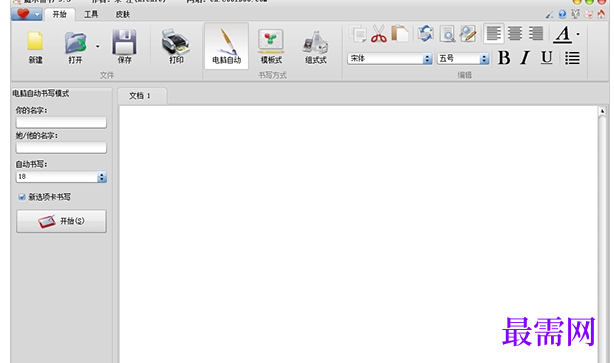Image resolution: width=614 pixels, height=363 pixels.
Task: Click the magnifier find icon
Action: pos(447,34)
